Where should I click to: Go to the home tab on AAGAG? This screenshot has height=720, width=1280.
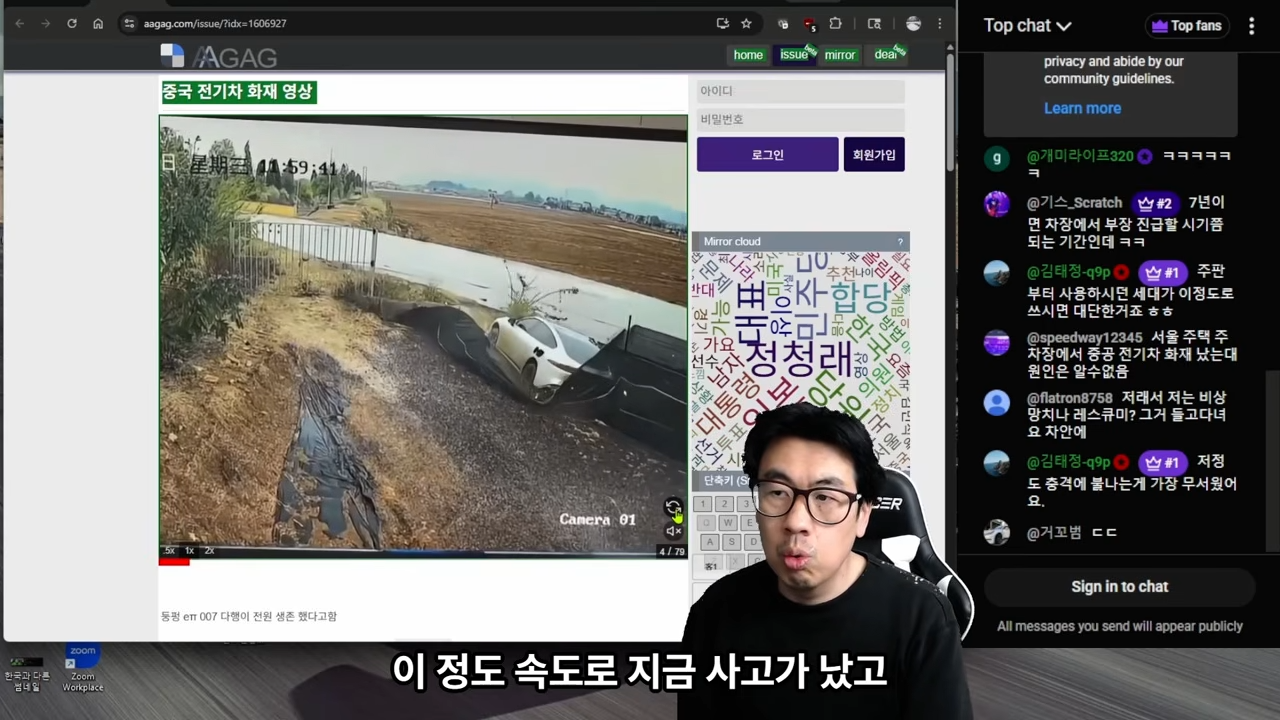click(748, 55)
